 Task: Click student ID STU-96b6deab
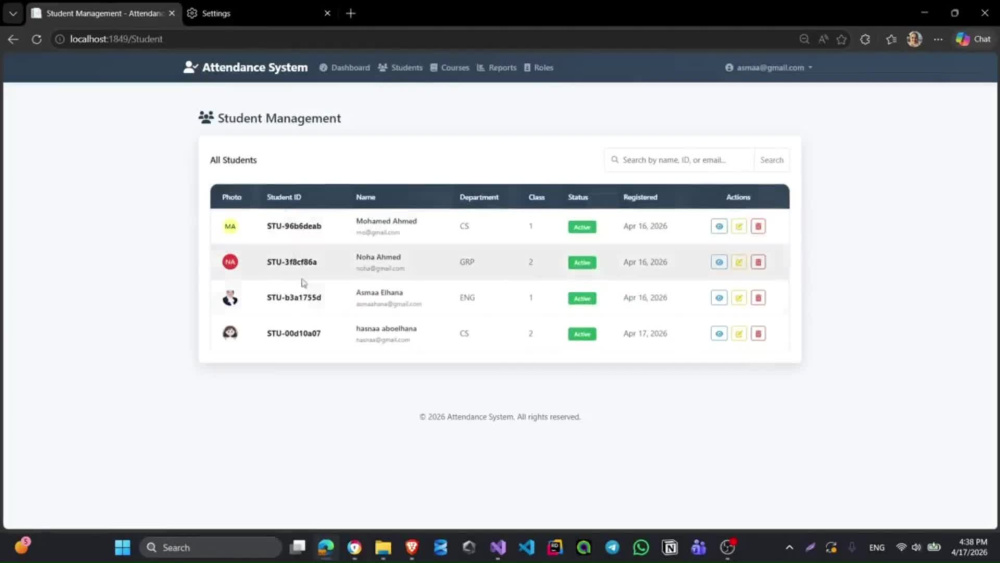point(294,226)
